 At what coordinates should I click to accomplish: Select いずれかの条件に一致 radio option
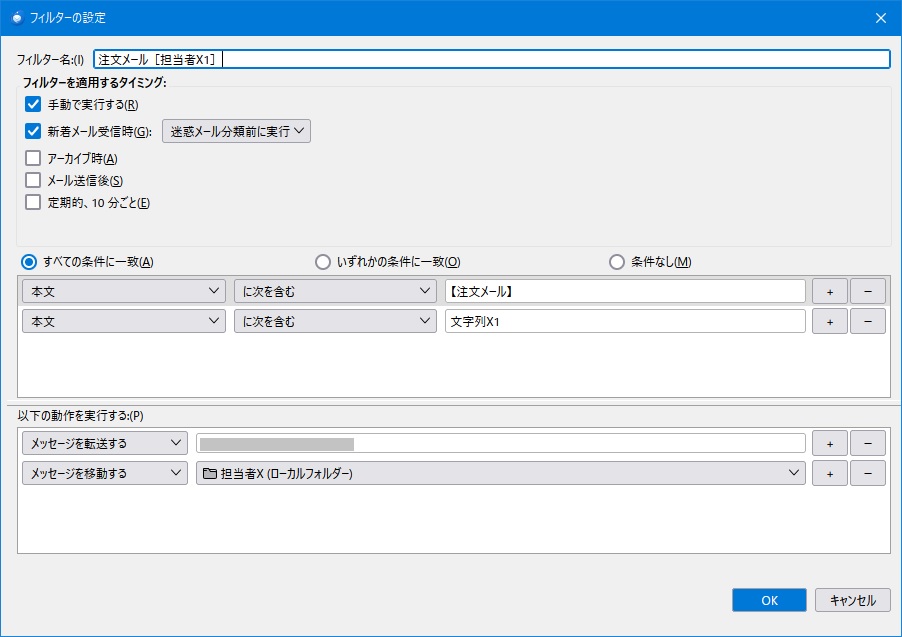pos(323,262)
